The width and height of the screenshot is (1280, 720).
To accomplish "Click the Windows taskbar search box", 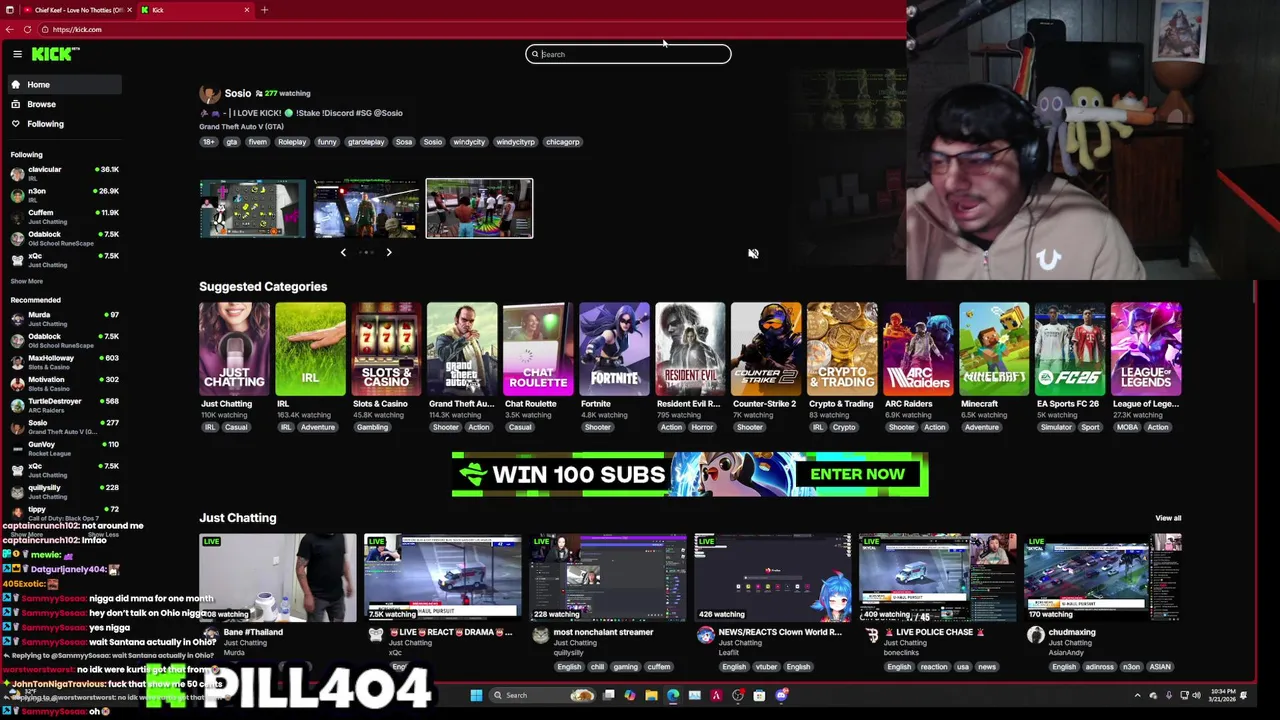I will click(x=541, y=695).
